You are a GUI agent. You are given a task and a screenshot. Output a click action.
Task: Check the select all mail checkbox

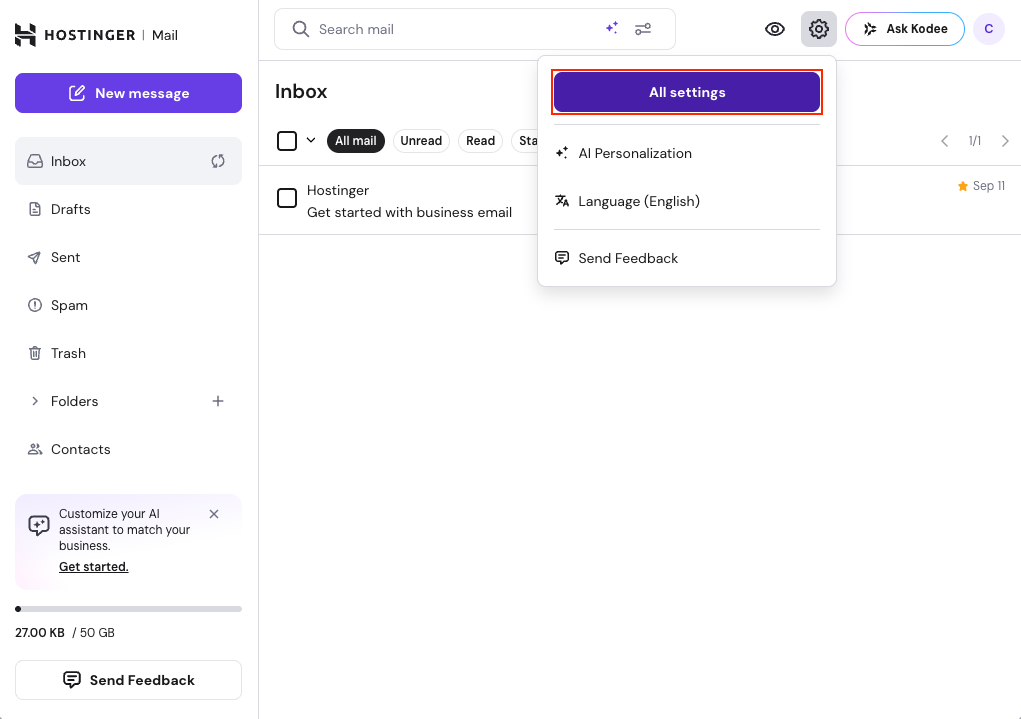click(x=287, y=141)
